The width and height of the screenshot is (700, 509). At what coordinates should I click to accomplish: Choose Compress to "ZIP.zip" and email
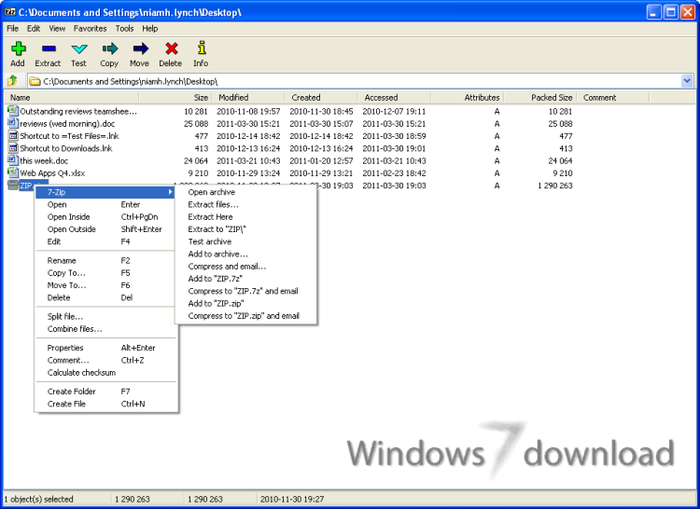click(x=244, y=316)
